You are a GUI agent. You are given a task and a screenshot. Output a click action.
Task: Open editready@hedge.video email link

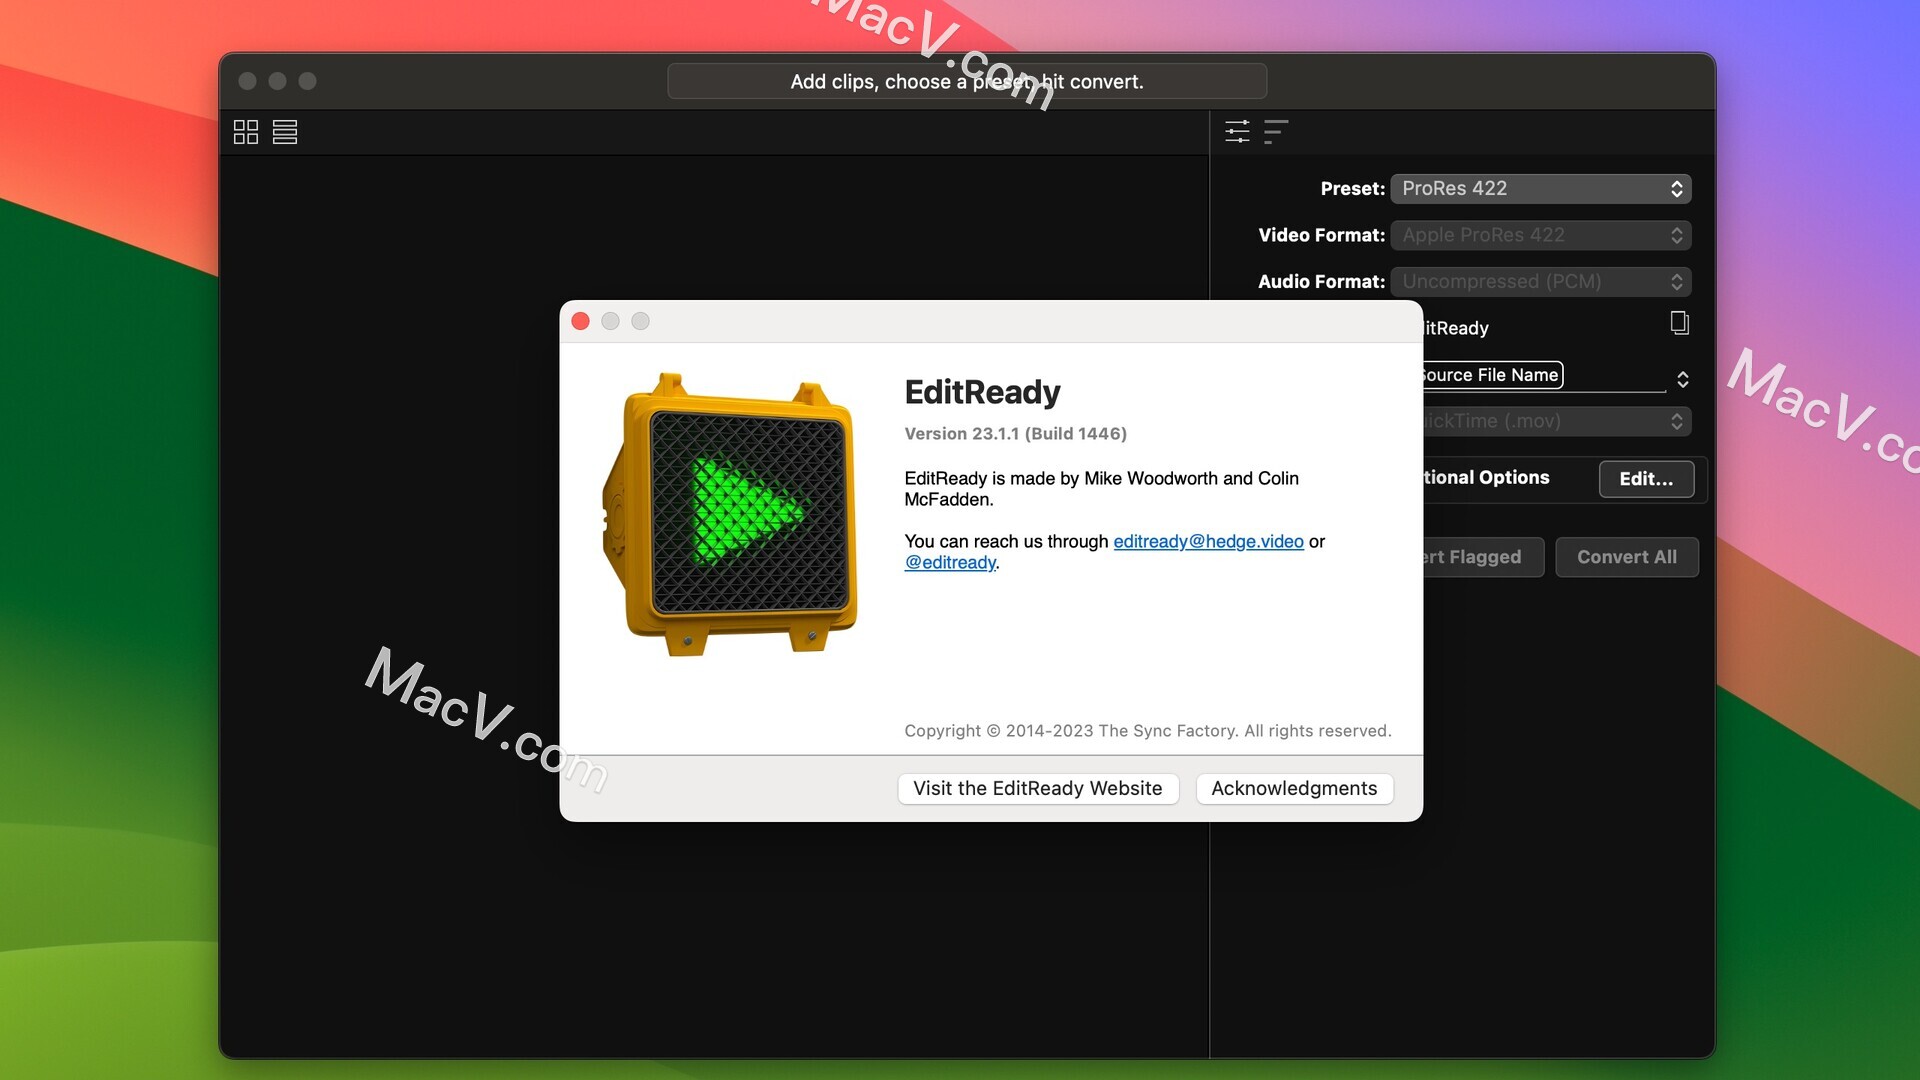[x=1208, y=541]
